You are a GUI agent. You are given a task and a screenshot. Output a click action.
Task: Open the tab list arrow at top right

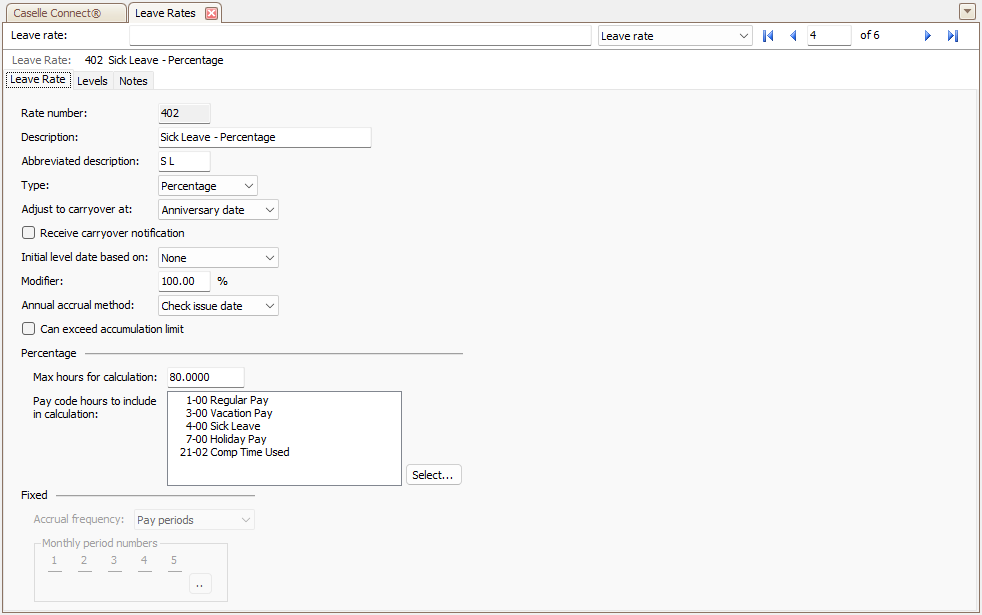click(x=966, y=11)
